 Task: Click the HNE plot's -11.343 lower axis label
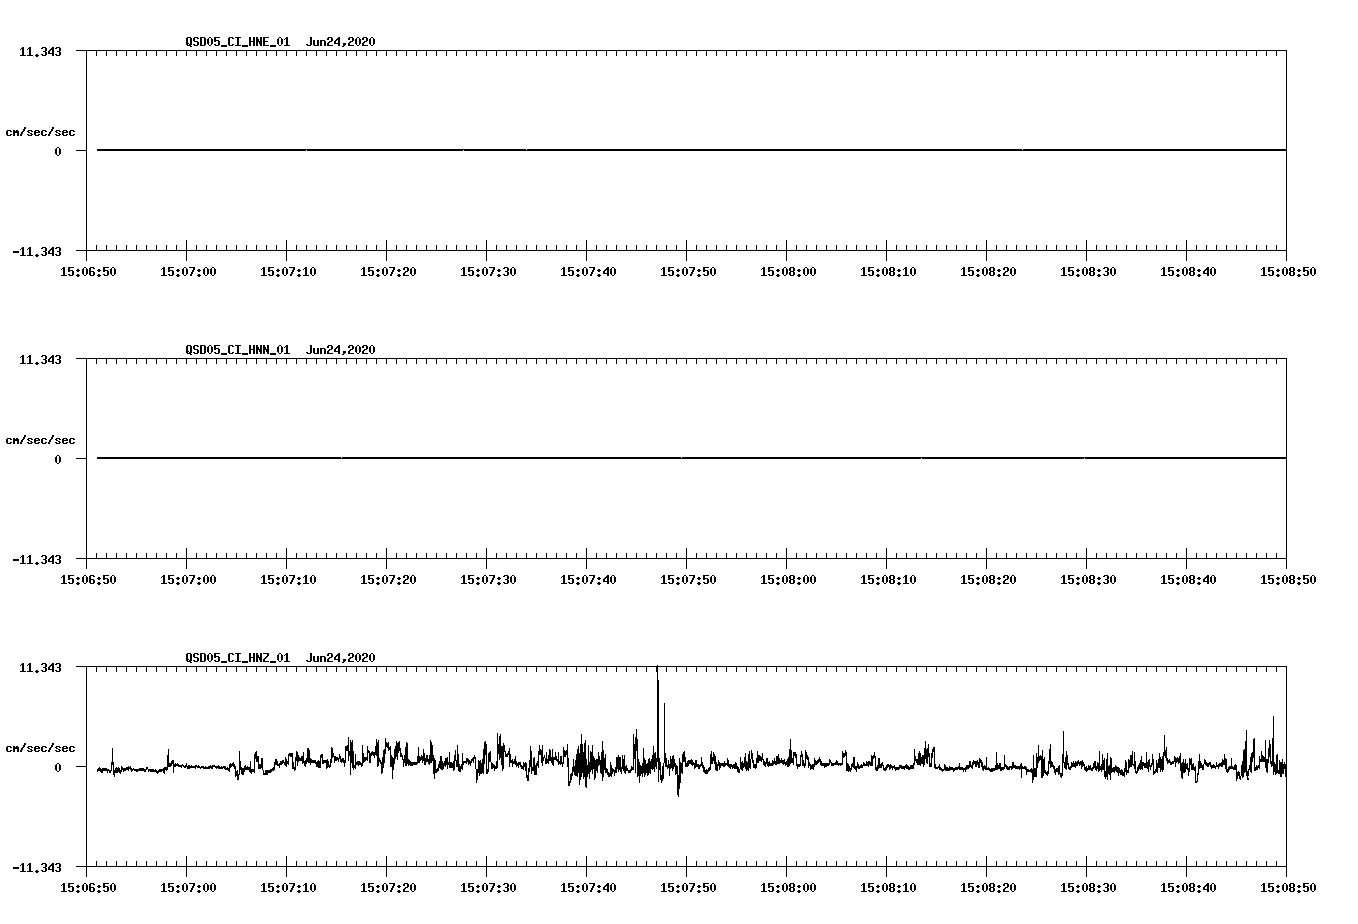tap(36, 252)
